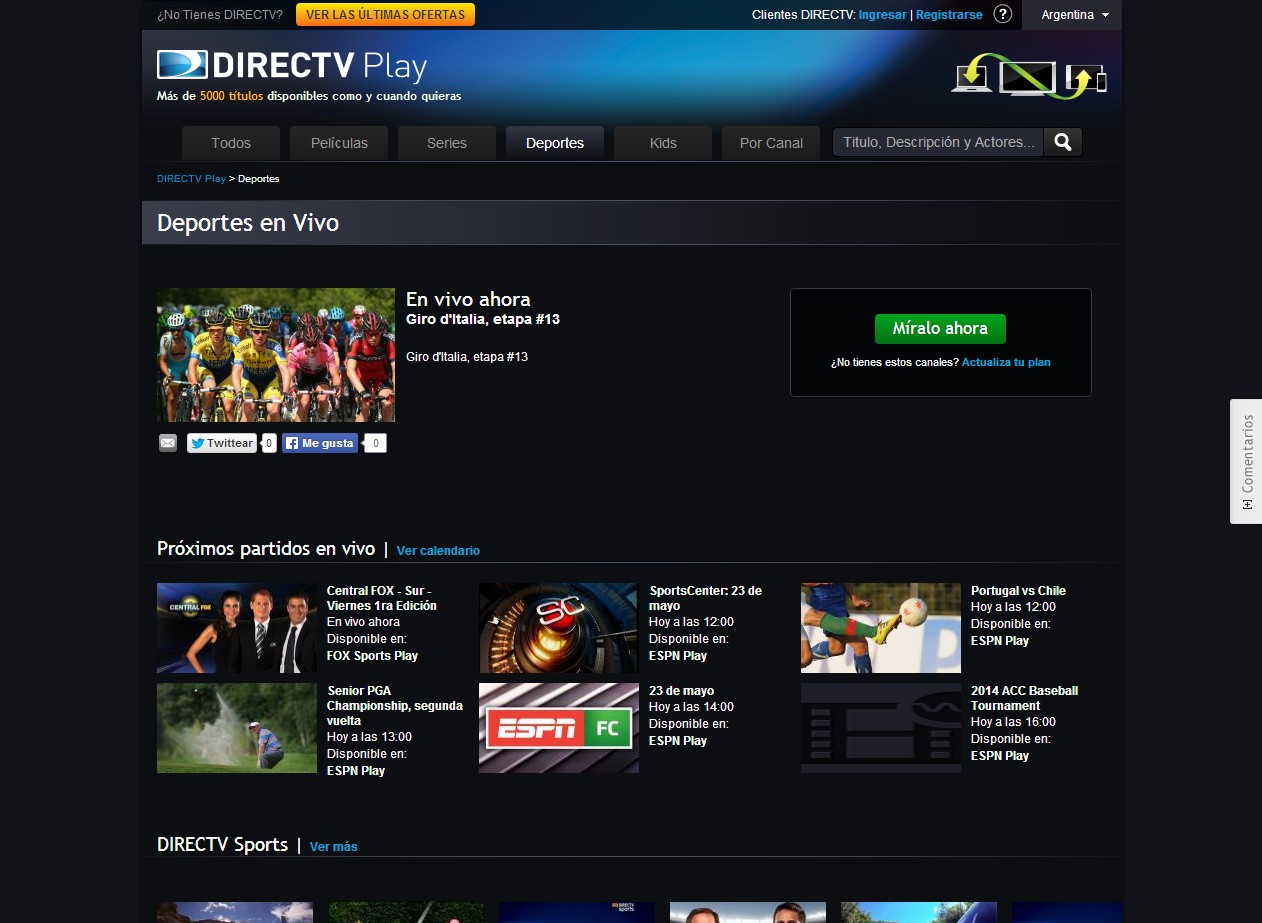Open the Argentina country dropdown
Image resolution: width=1262 pixels, height=923 pixels.
tap(1075, 15)
